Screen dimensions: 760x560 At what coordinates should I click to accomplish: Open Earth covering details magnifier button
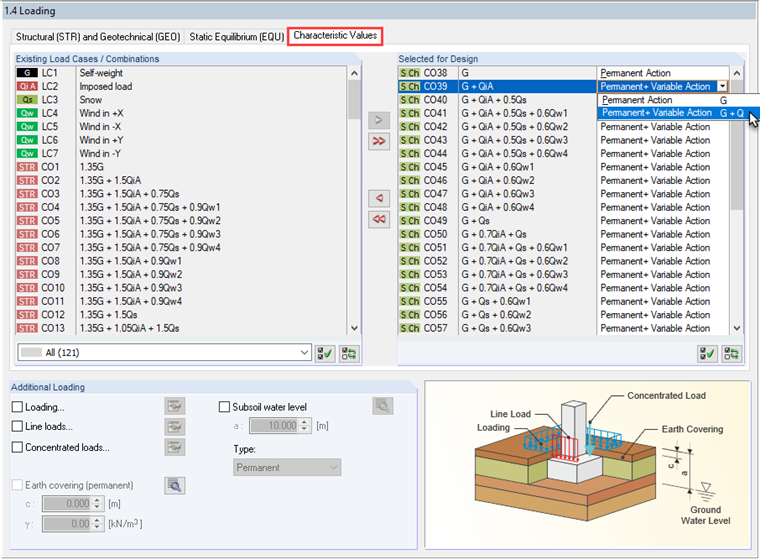pyautogui.click(x=174, y=485)
